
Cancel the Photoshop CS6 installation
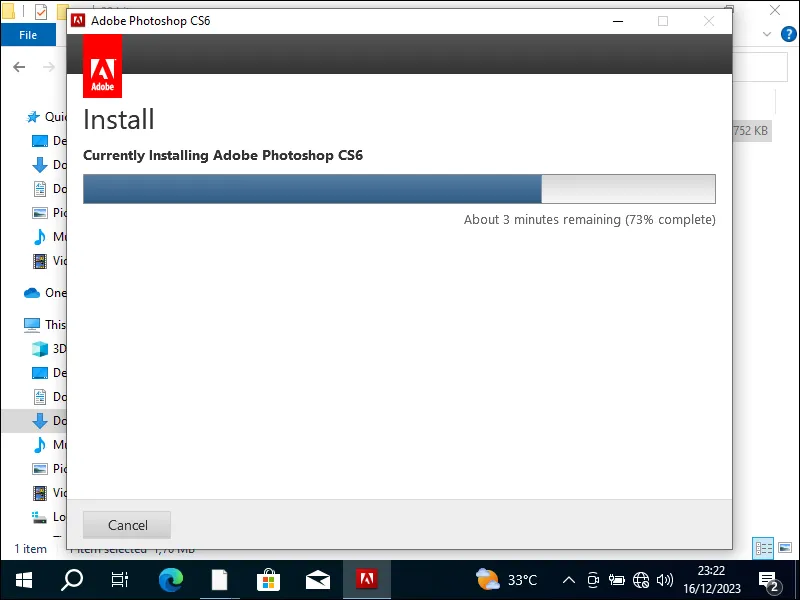pos(126,524)
